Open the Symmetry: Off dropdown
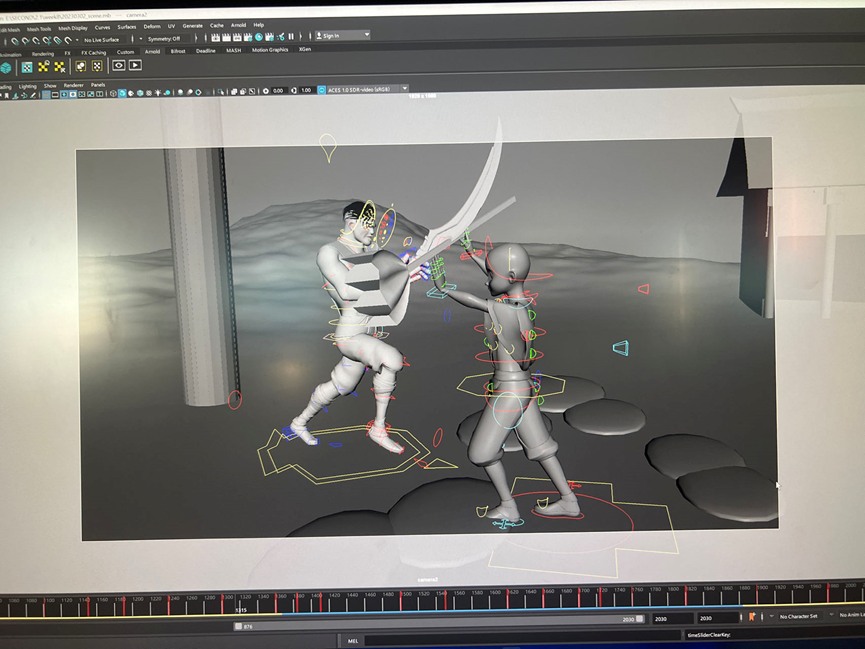 [x=168, y=39]
